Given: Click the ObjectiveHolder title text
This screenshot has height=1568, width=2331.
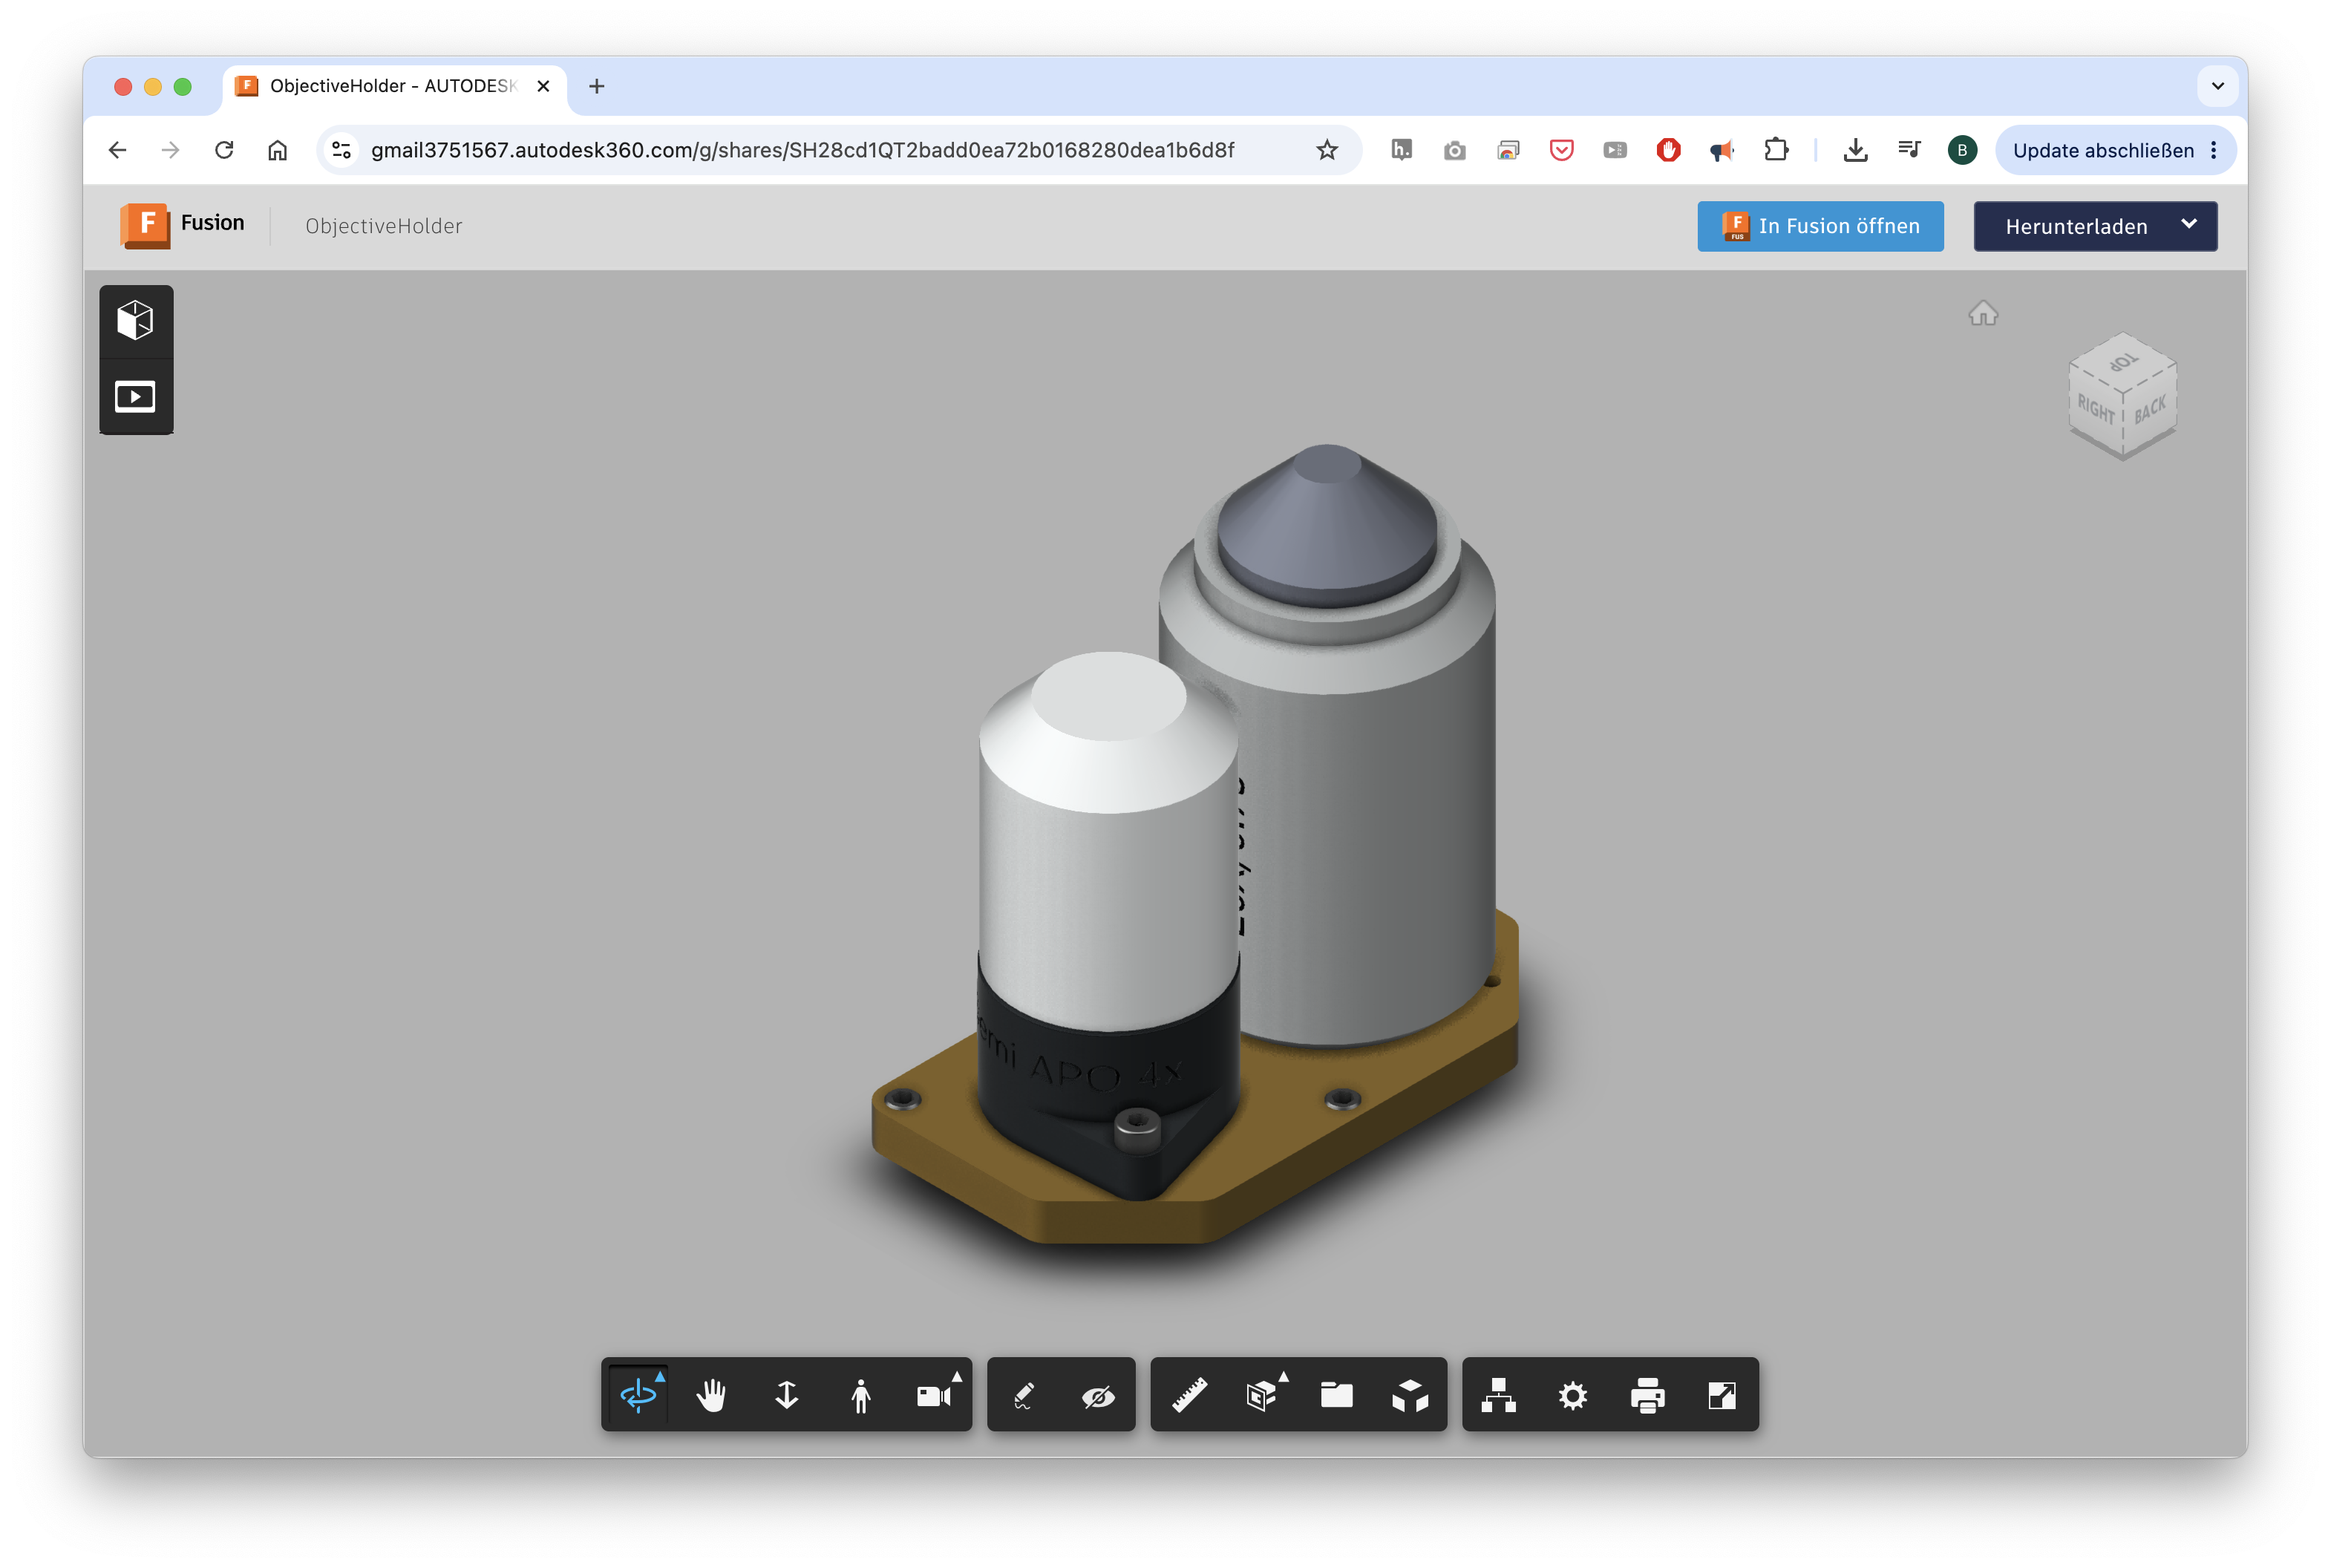Looking at the screenshot, I should click(384, 226).
